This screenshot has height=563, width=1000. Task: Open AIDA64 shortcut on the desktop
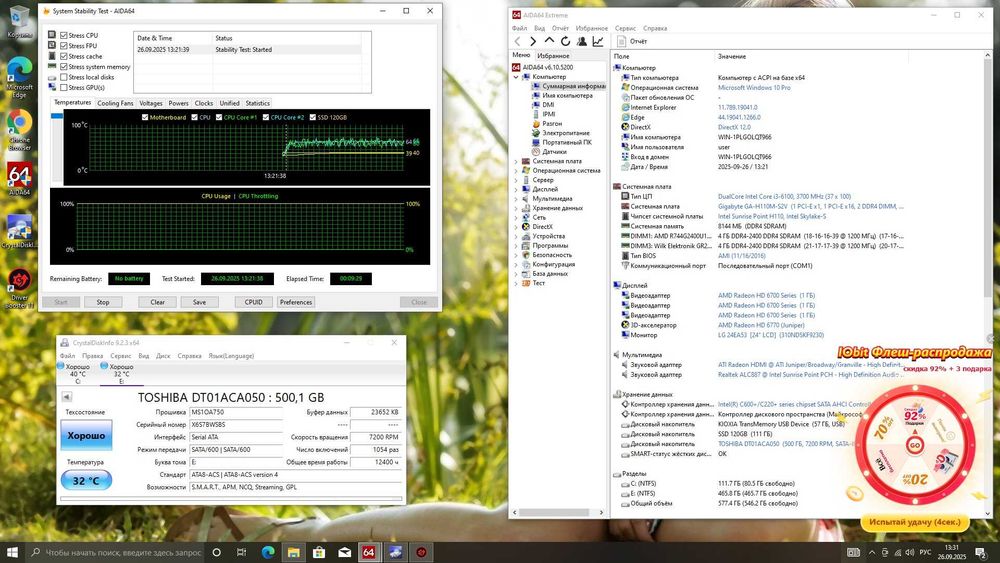[x=19, y=179]
